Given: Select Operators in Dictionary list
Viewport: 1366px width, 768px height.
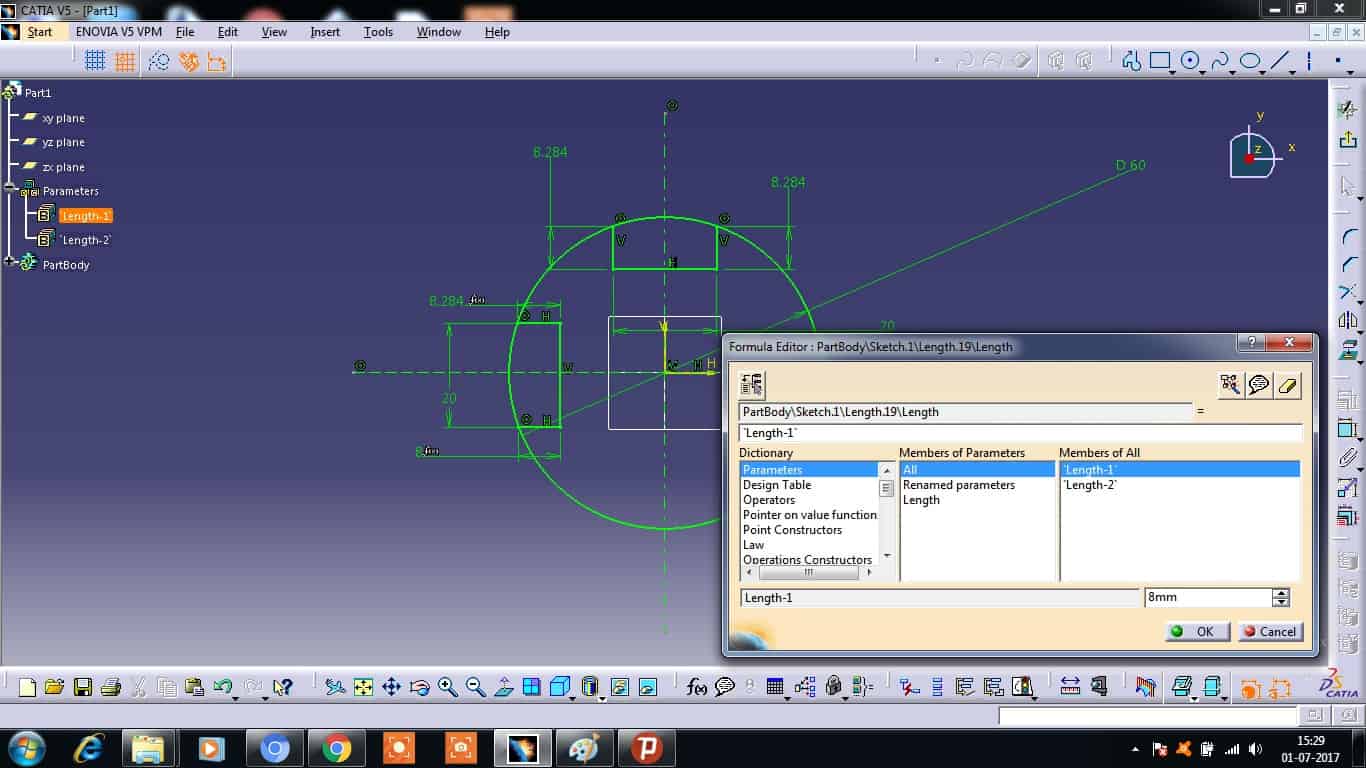Looking at the screenshot, I should tap(769, 500).
